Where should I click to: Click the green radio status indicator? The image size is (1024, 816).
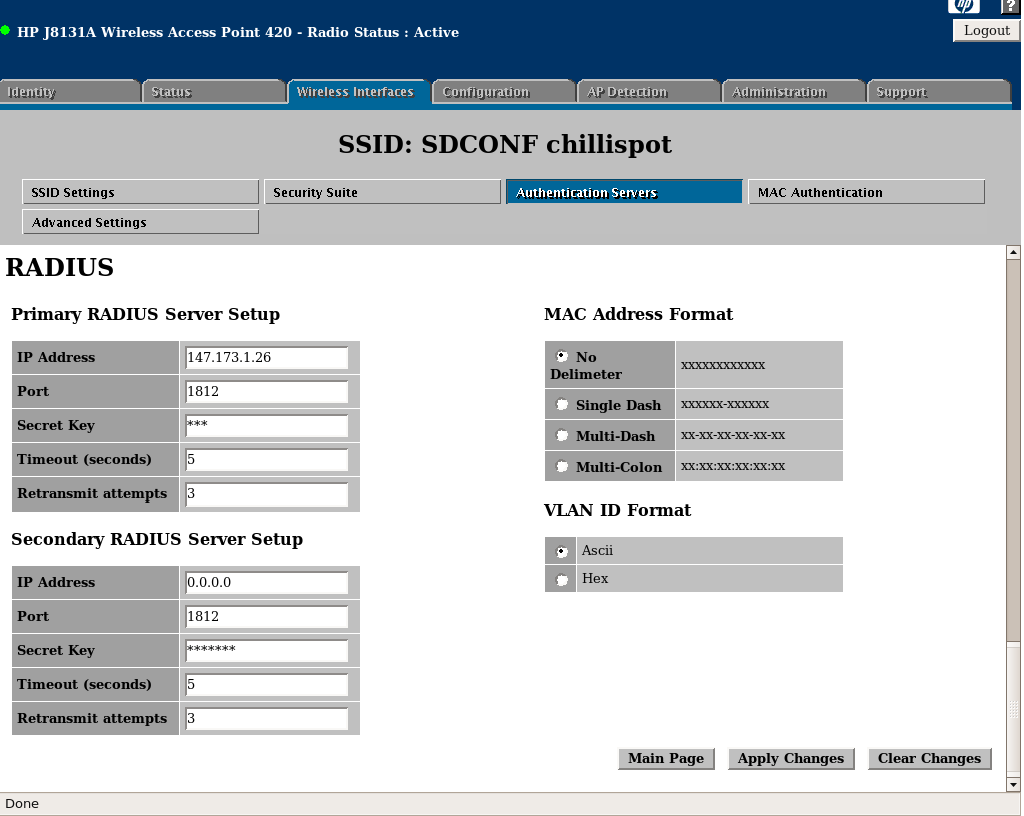coord(6,31)
